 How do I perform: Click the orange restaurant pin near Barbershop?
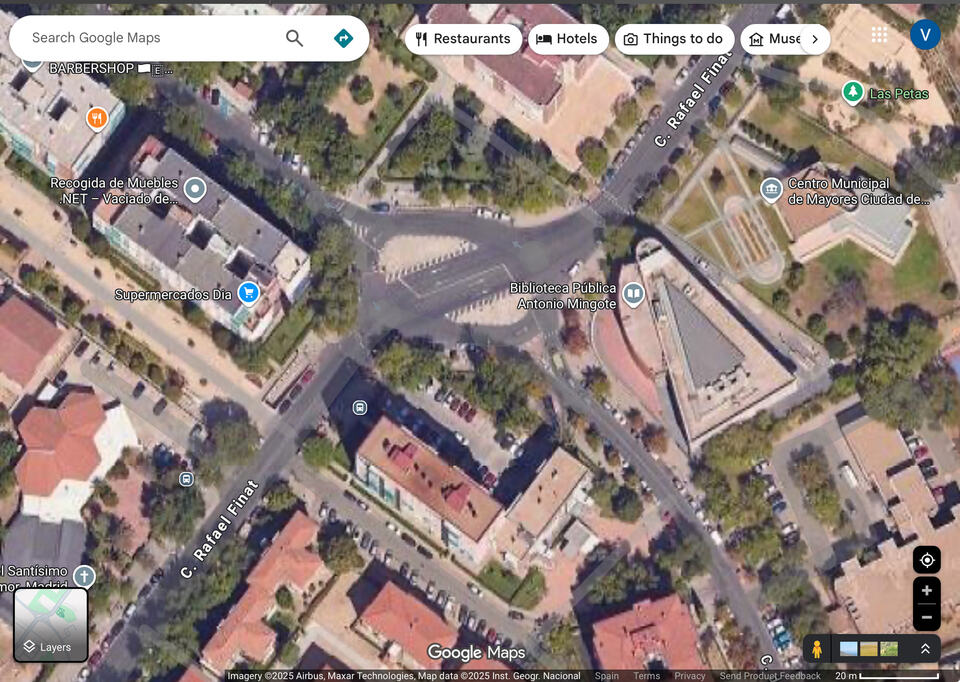click(96, 118)
